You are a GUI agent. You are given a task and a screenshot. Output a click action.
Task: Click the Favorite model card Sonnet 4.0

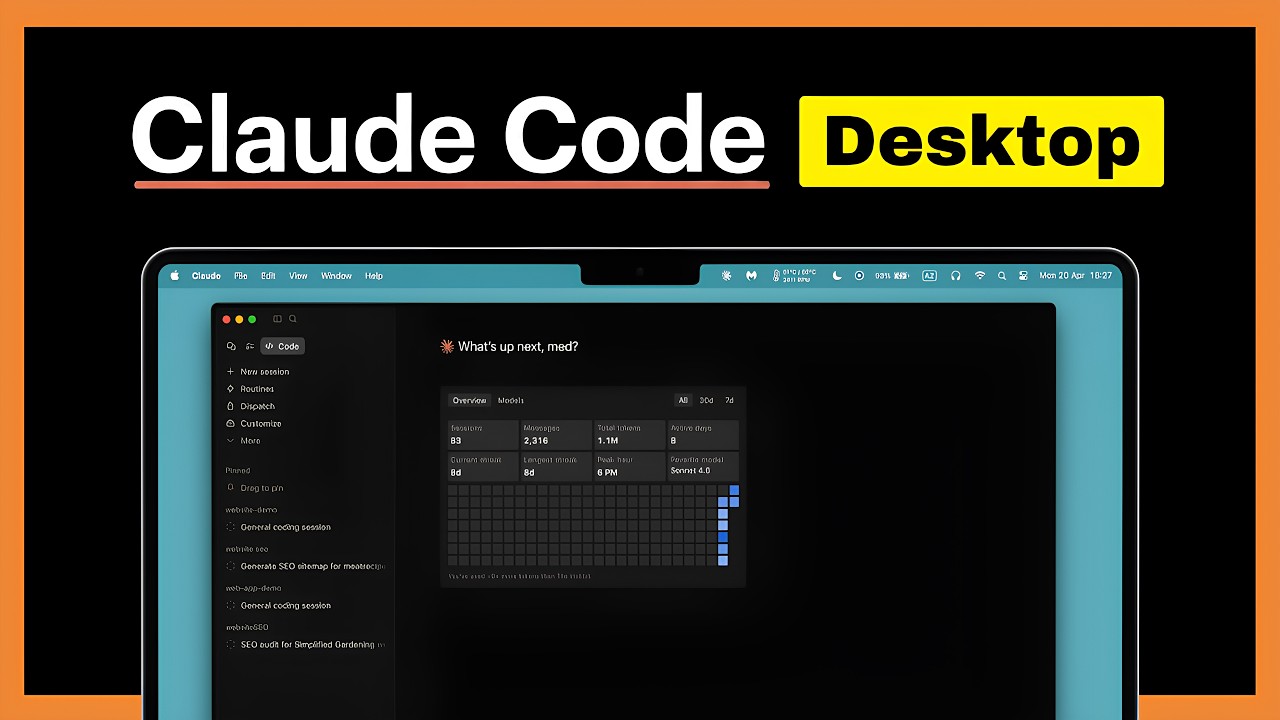click(704, 466)
